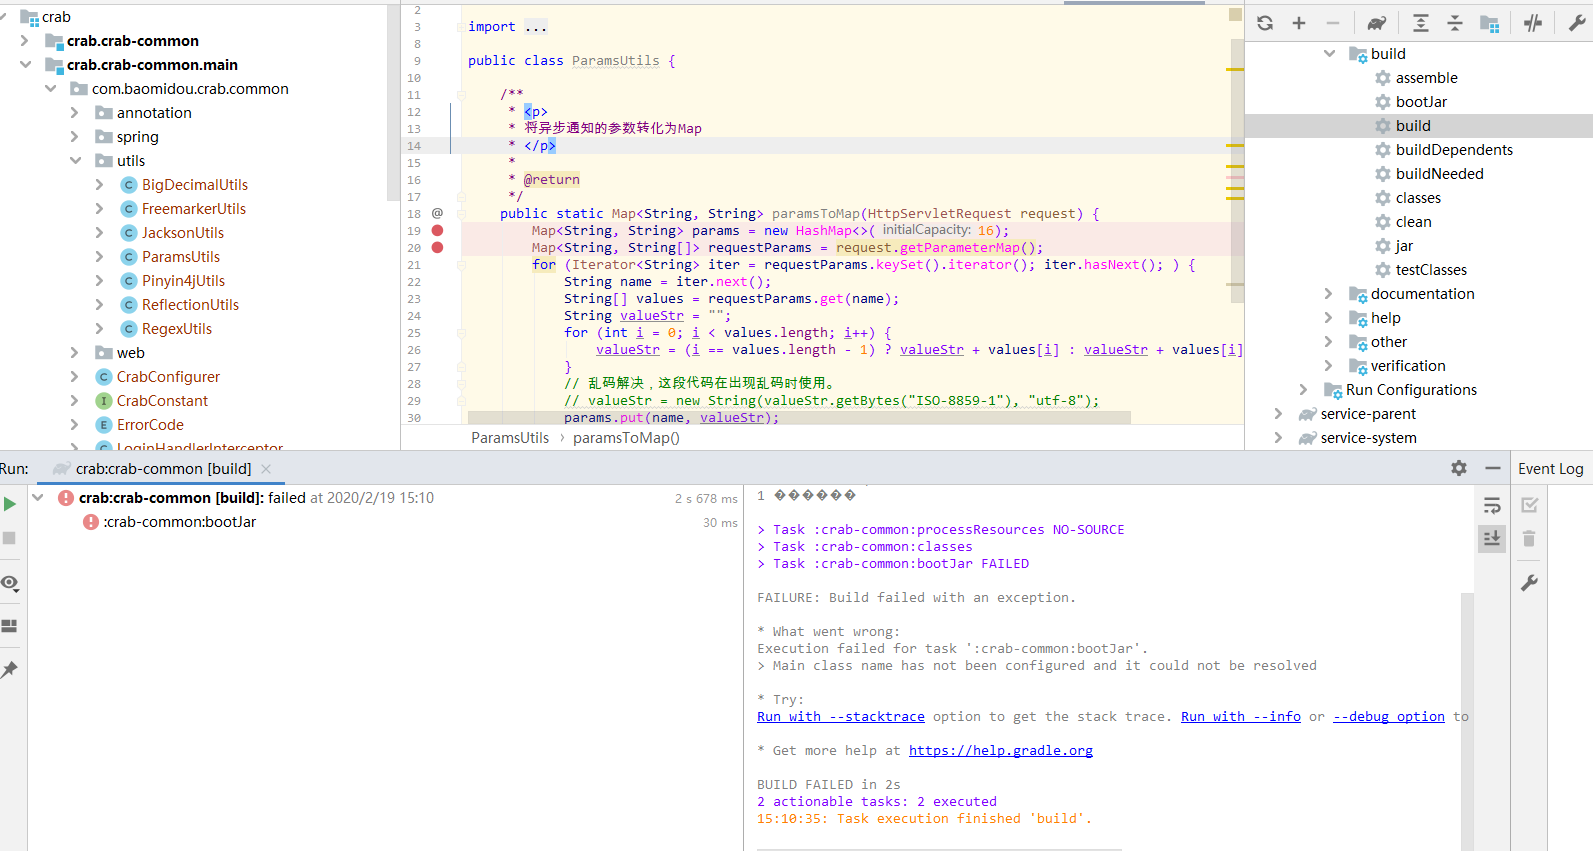Click Event Log wrench settings icon
Screen dimensions: 1593x851
click(1529, 582)
